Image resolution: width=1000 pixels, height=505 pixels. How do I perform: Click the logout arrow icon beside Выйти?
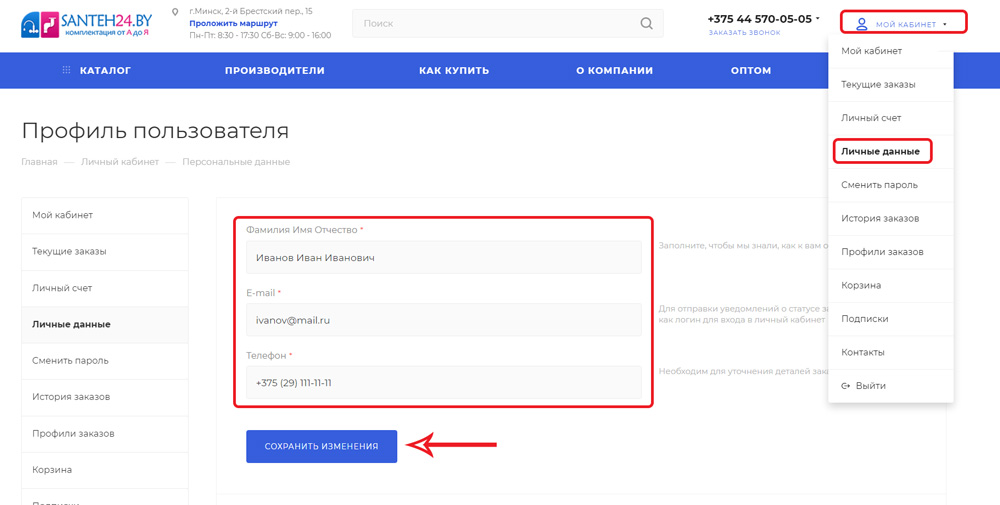coord(846,386)
